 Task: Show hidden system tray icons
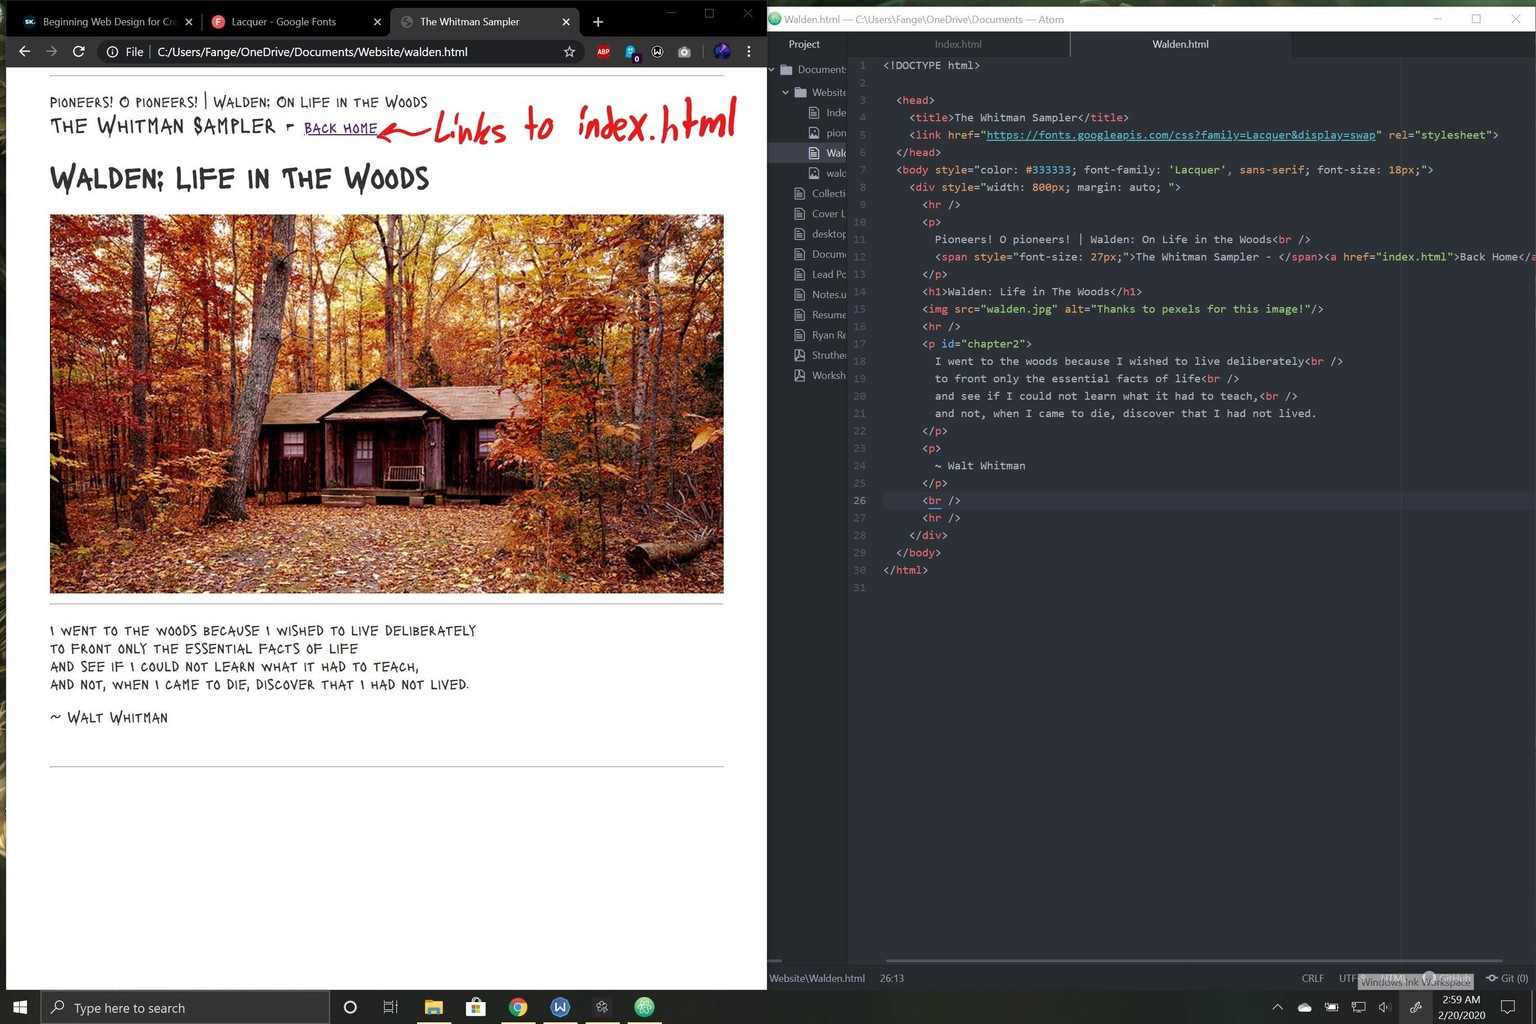click(x=1277, y=1007)
